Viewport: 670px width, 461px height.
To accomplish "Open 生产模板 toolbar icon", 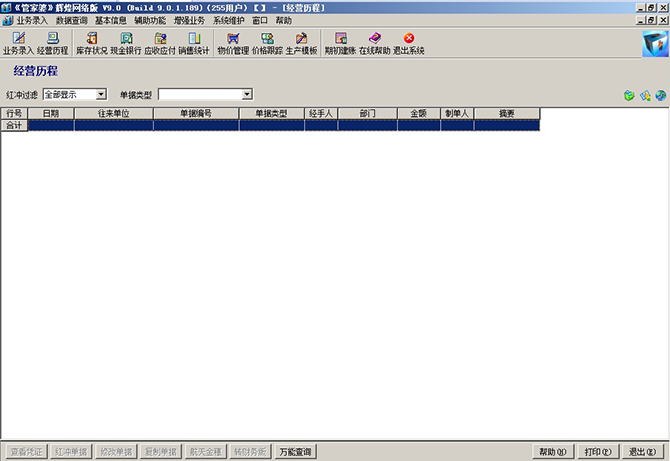I will (301, 43).
